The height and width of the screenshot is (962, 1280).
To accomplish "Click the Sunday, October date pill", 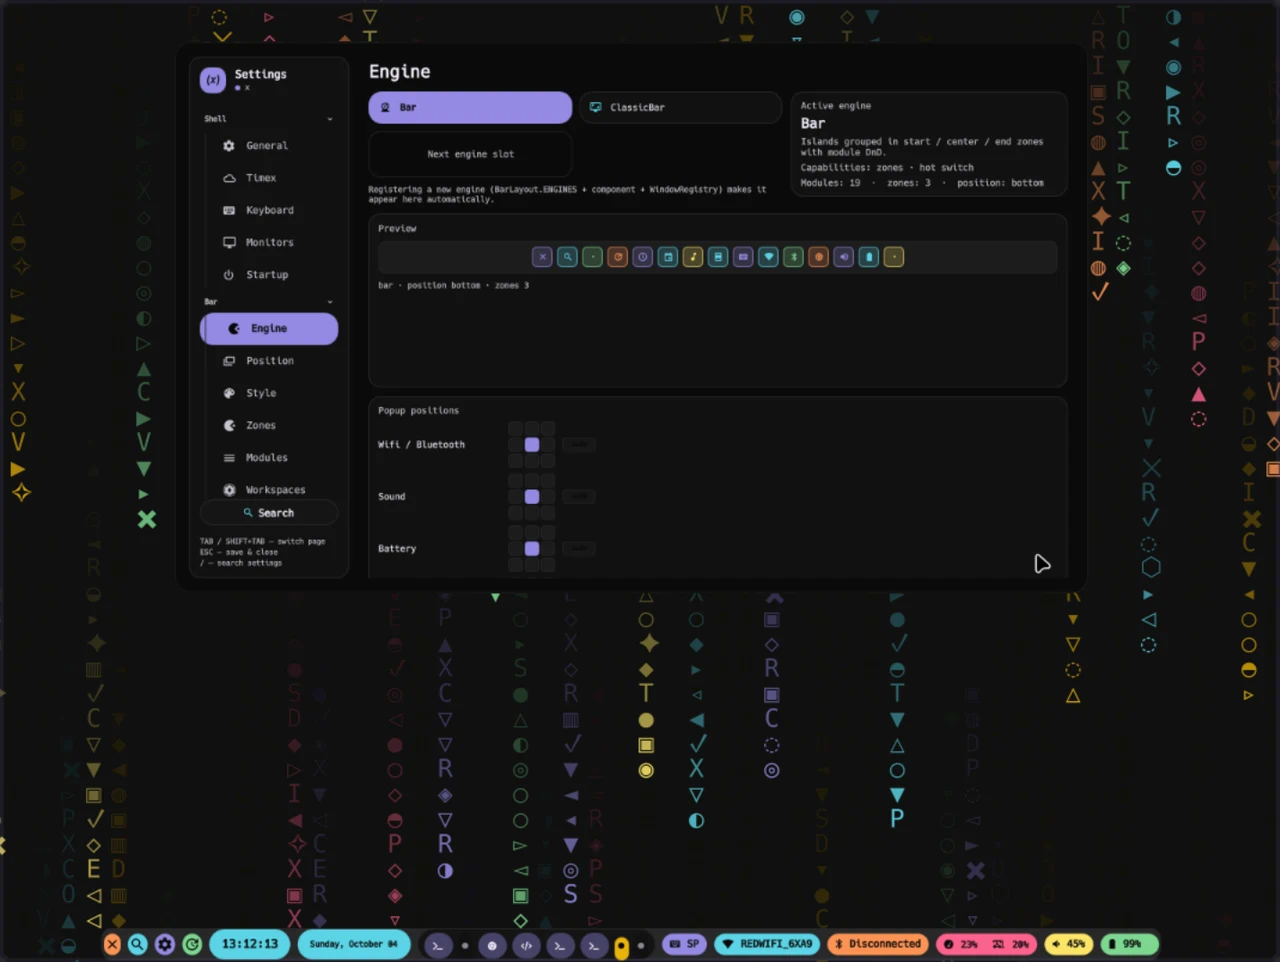I will click(353, 944).
